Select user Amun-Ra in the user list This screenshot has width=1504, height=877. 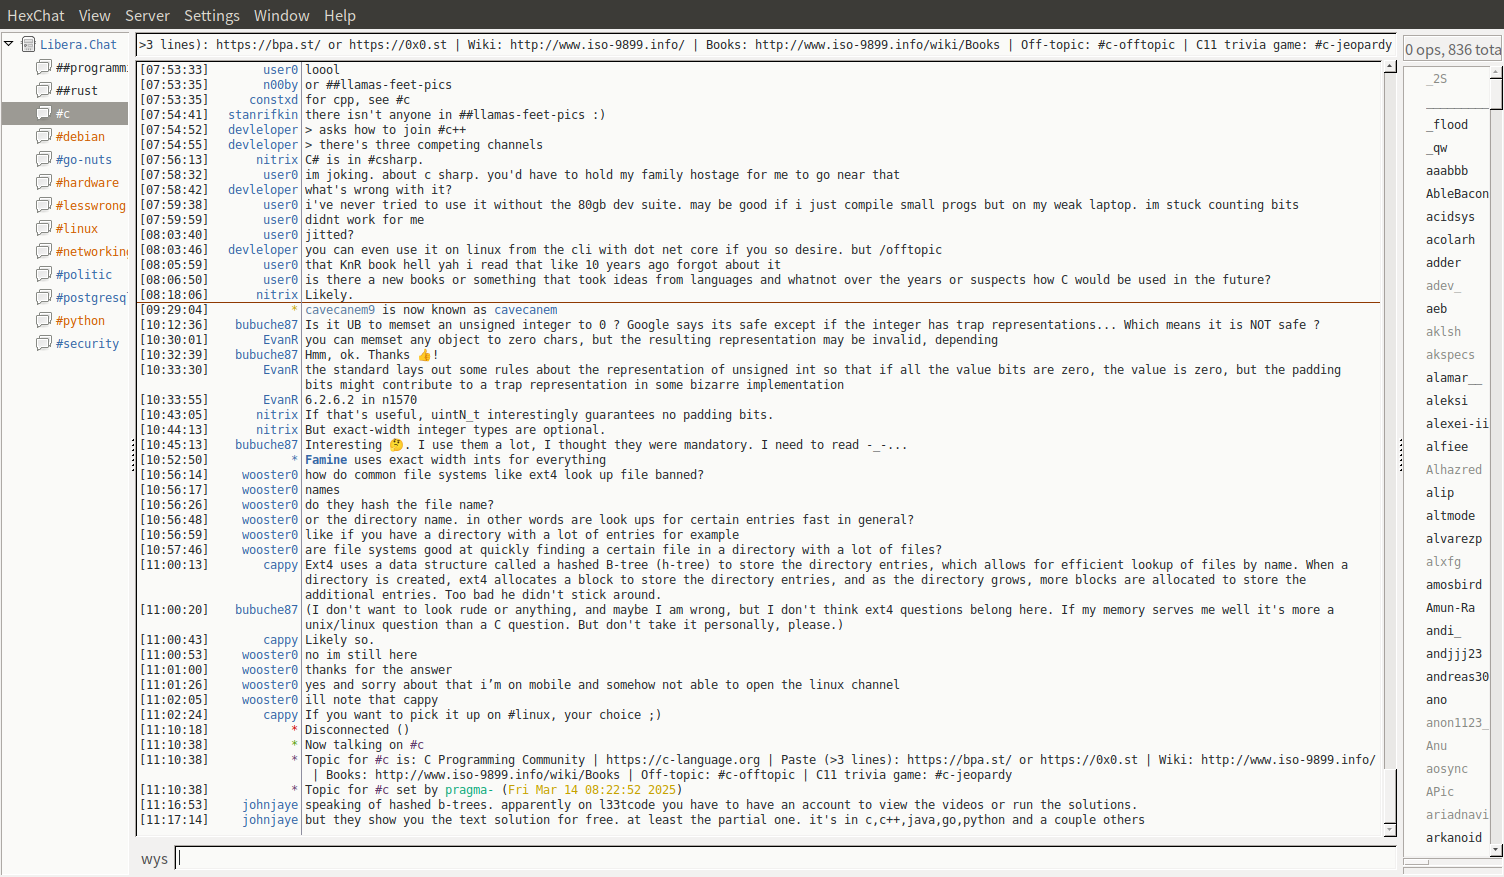[x=1450, y=608]
